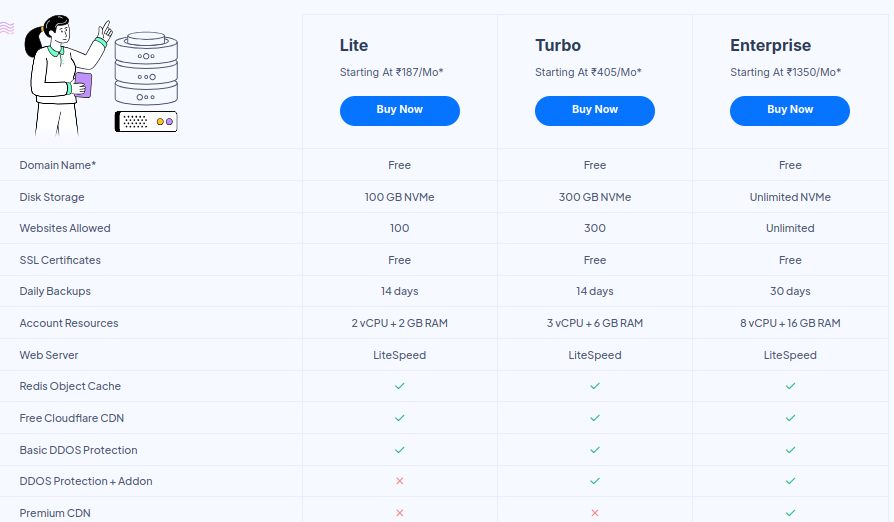This screenshot has height=522, width=894.
Task: Click the Free Cloudflare CDN checkmark for Turbo
Action: (x=595, y=418)
